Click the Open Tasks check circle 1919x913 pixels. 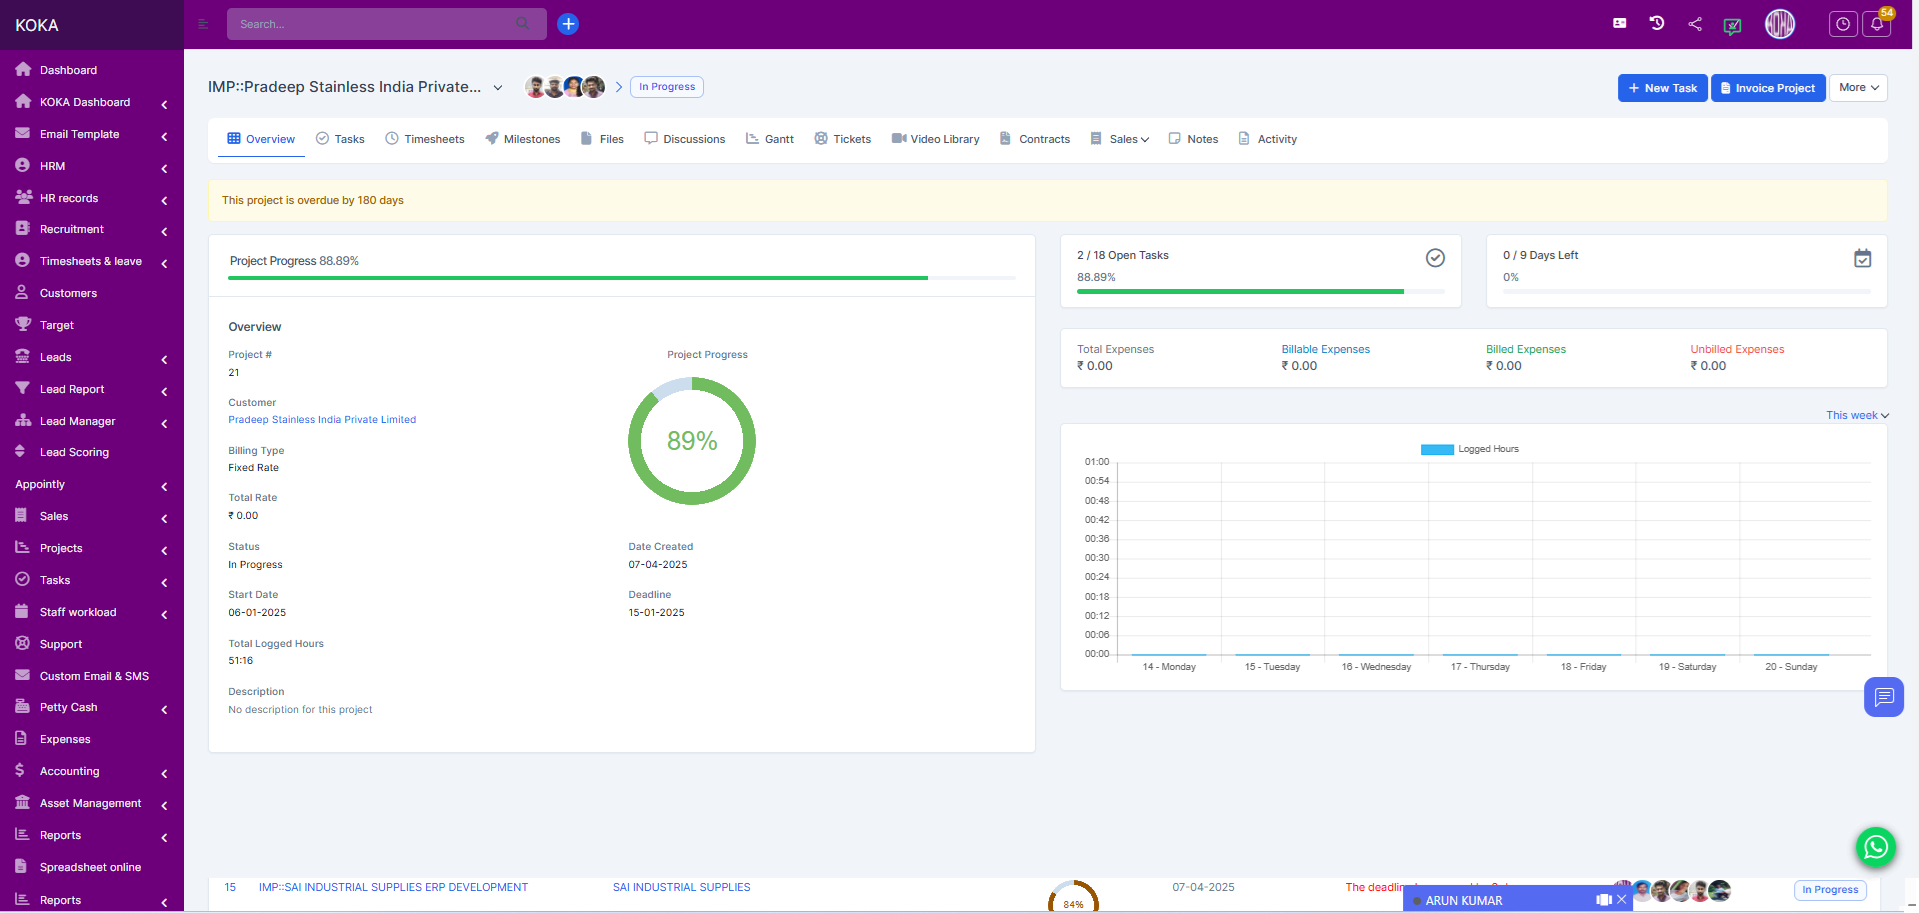[1435, 258]
